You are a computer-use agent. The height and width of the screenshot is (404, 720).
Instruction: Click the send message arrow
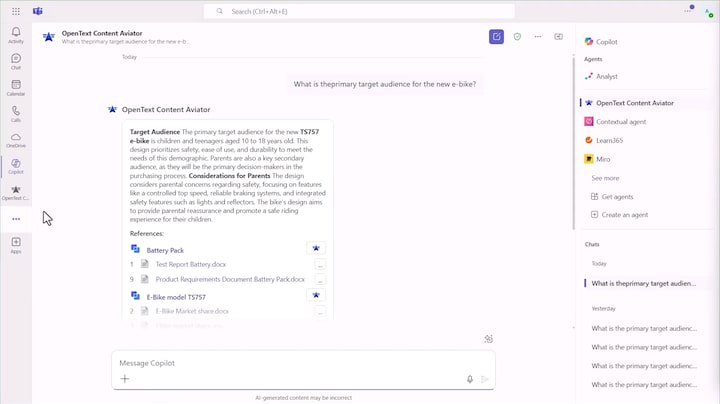pyautogui.click(x=484, y=379)
